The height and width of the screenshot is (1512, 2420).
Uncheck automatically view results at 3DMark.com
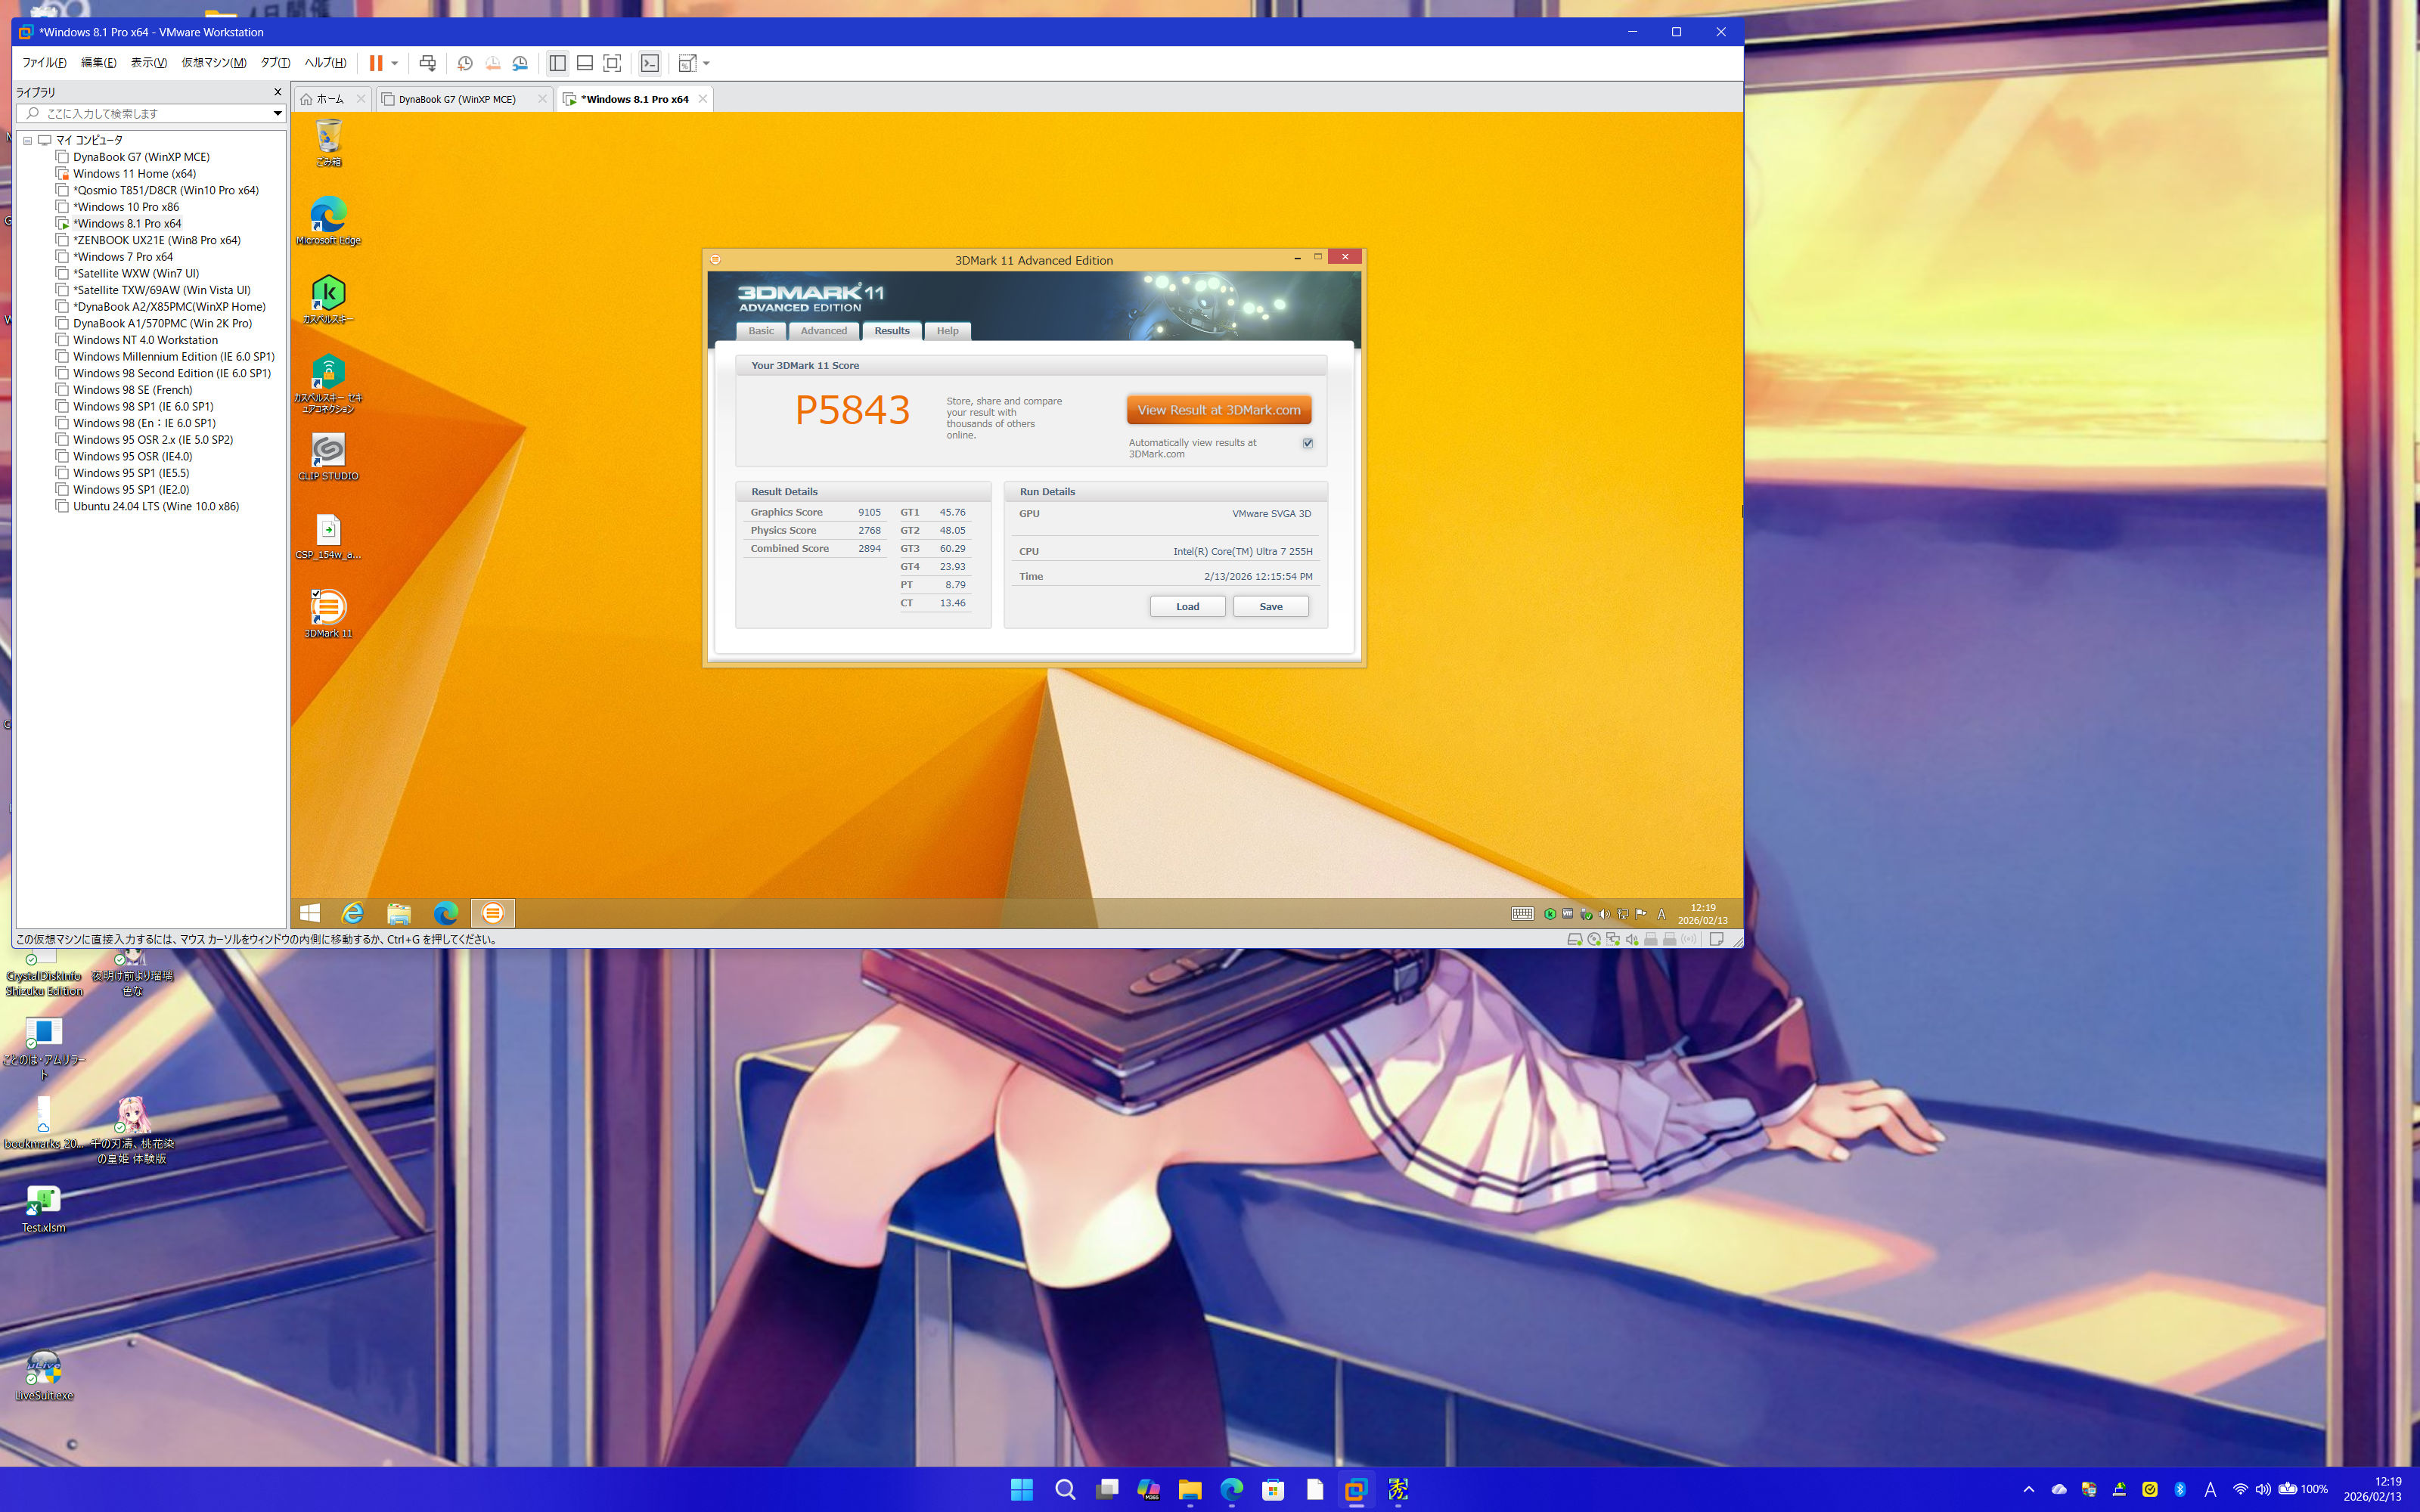click(1307, 443)
